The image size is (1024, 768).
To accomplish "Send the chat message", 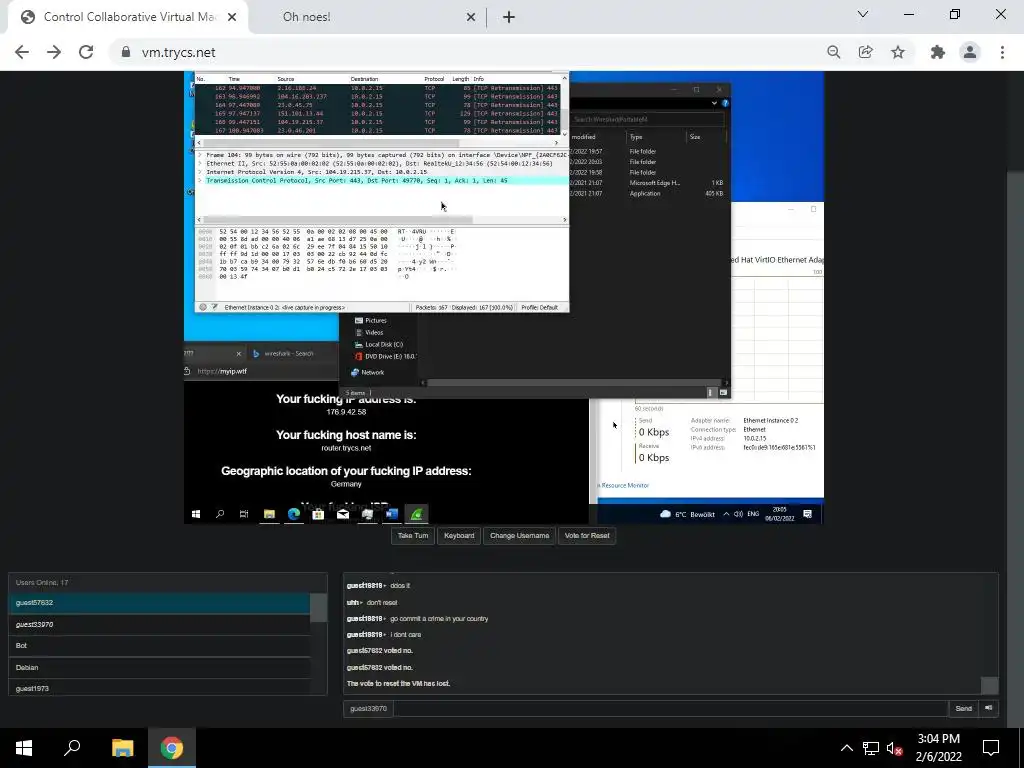I will pyautogui.click(x=963, y=709).
